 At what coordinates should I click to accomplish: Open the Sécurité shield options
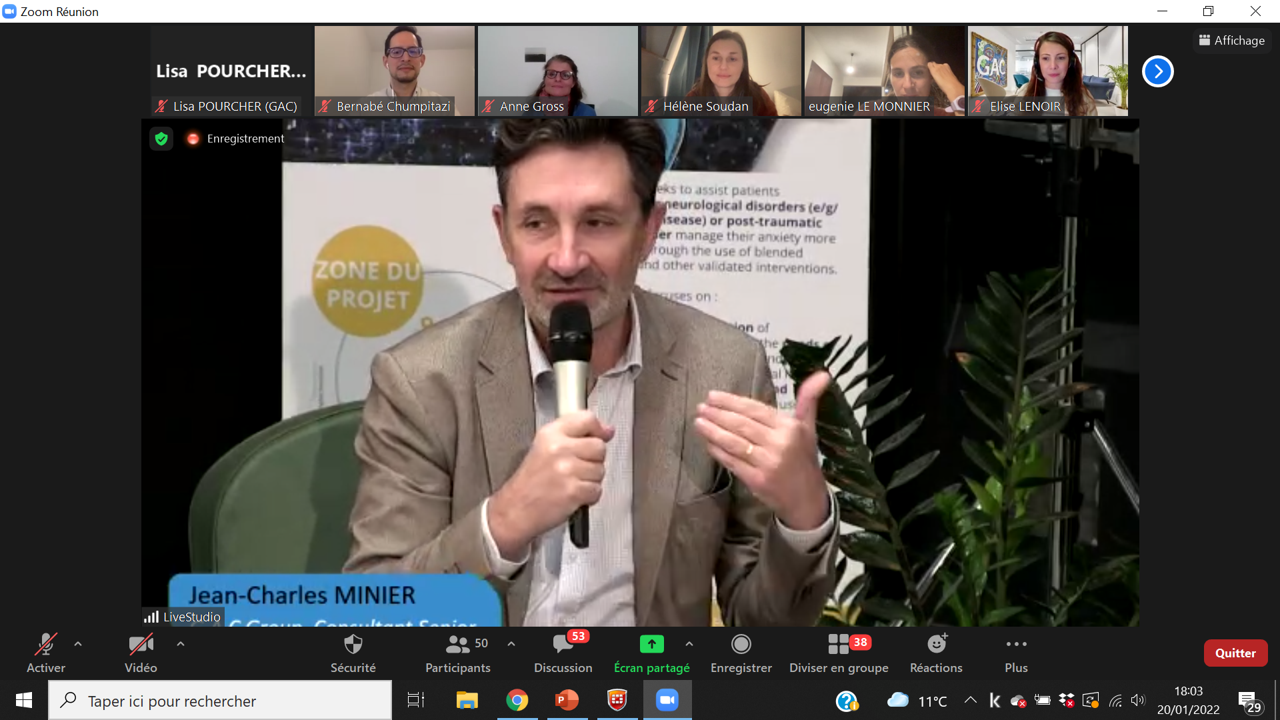point(353,653)
